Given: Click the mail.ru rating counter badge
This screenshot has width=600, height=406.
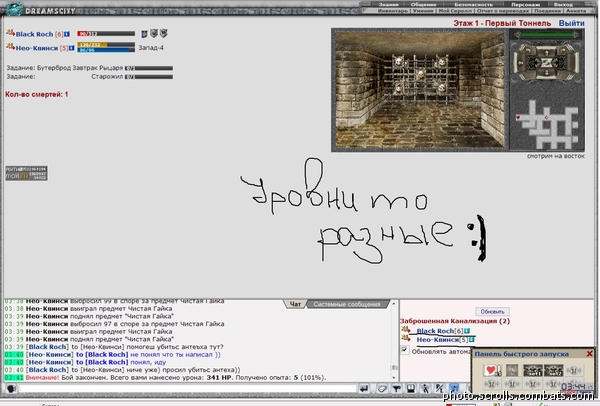Looking at the screenshot, I should coord(26,173).
